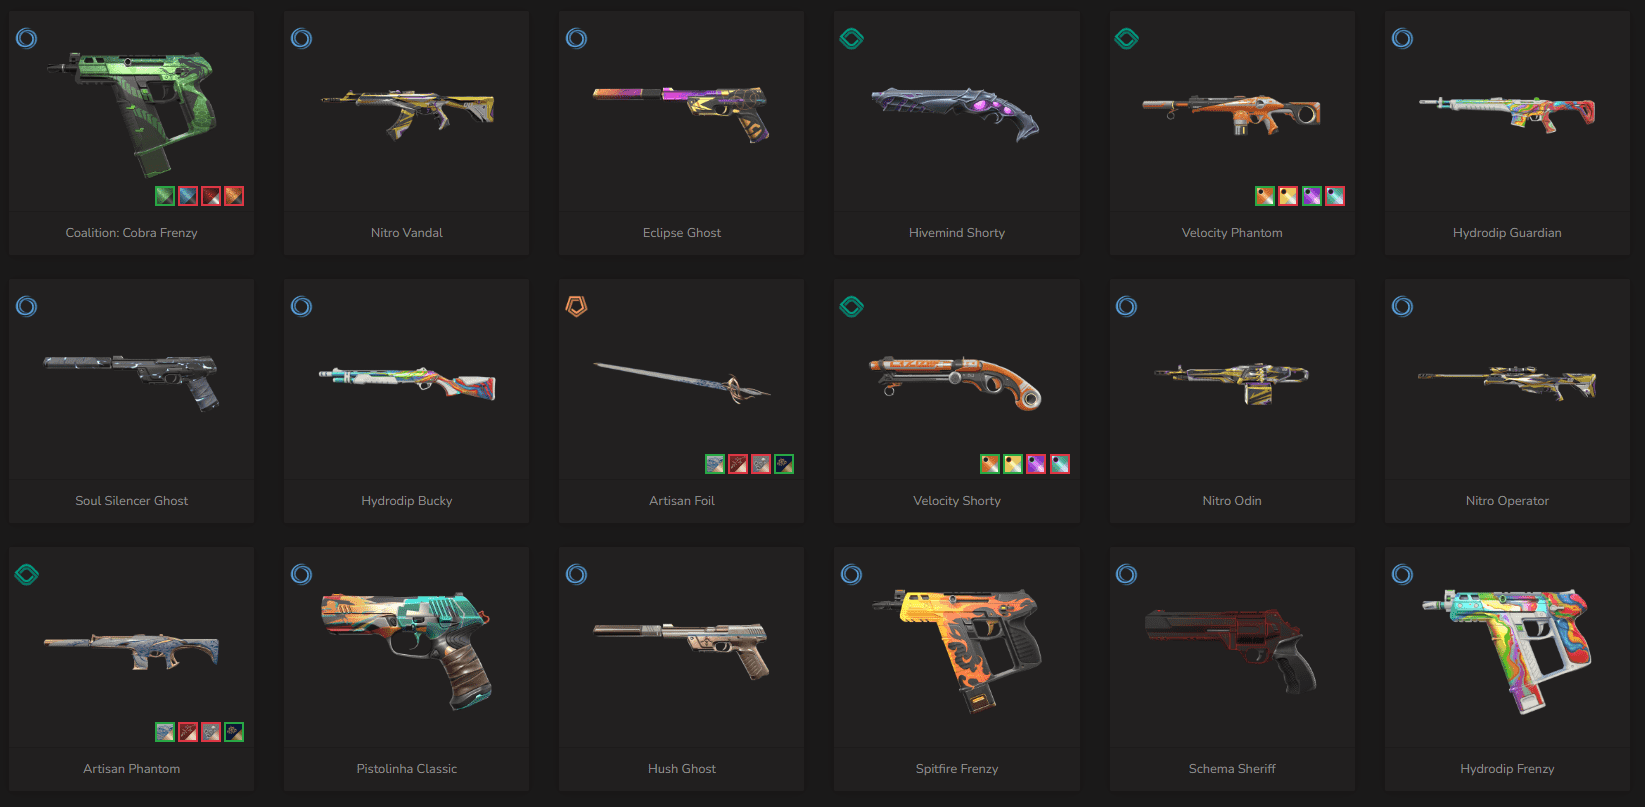
Task: Choose the red variant swatch on Artisan Foil
Action: [738, 464]
